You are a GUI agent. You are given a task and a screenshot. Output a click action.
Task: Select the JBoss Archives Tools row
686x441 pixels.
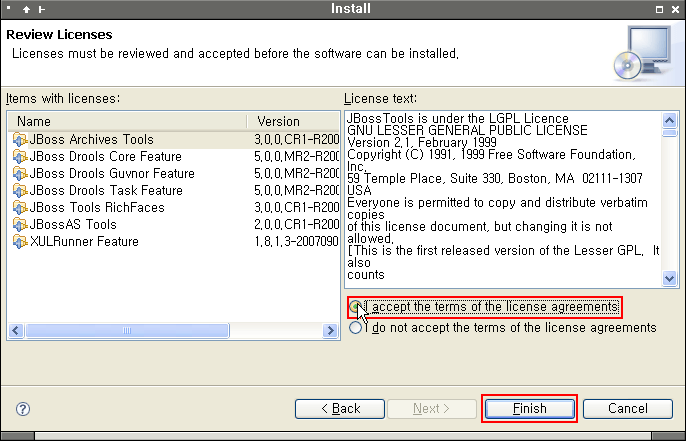pos(174,140)
